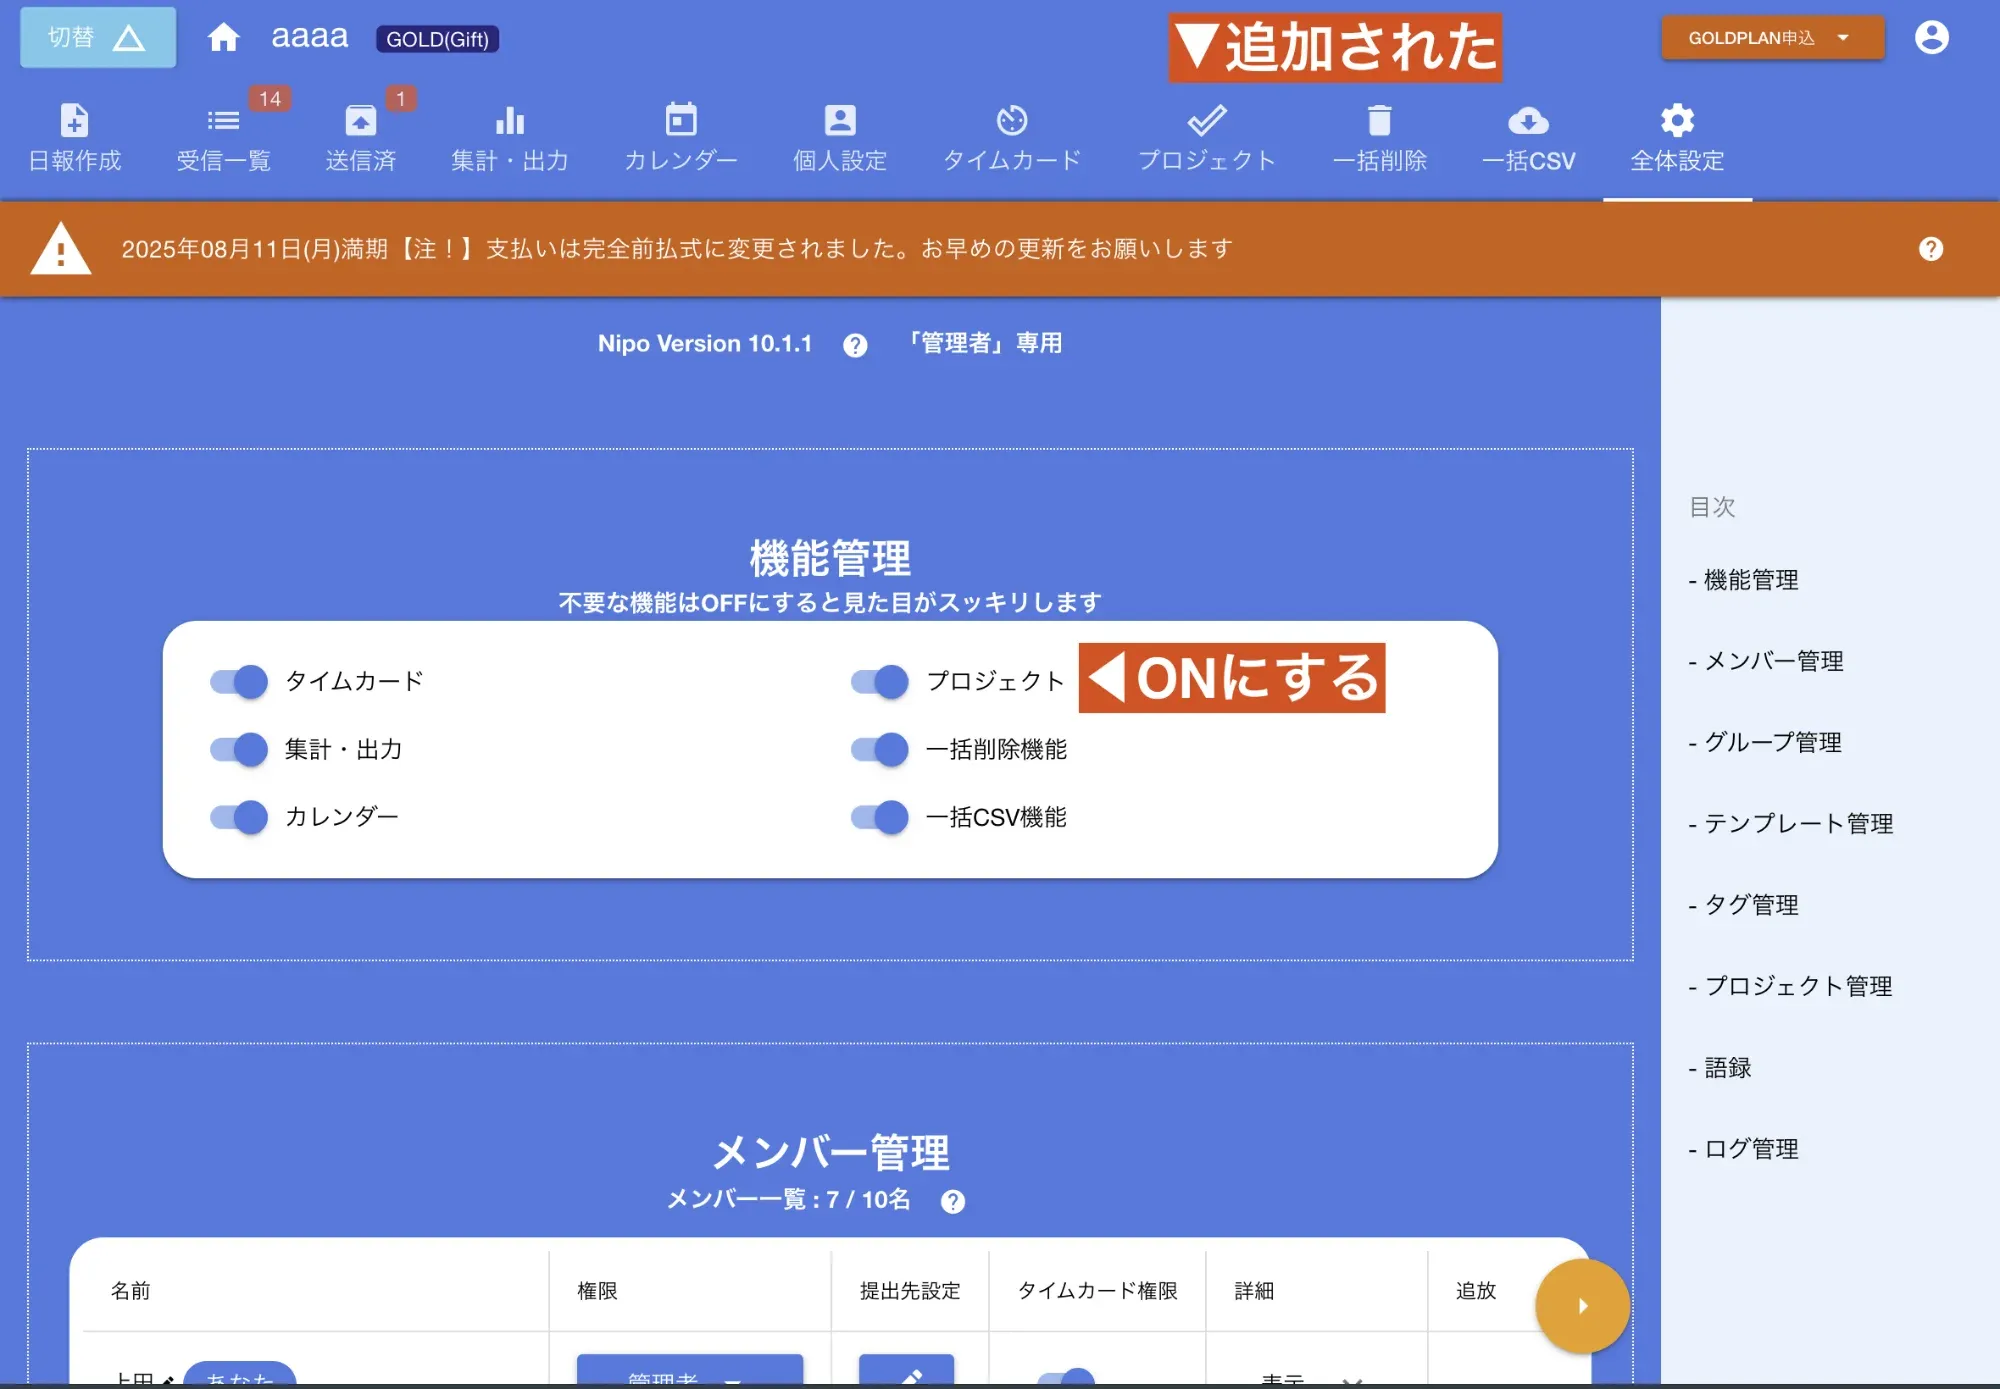
Task: Switch to the 全体設定 tab
Action: pos(1676,137)
